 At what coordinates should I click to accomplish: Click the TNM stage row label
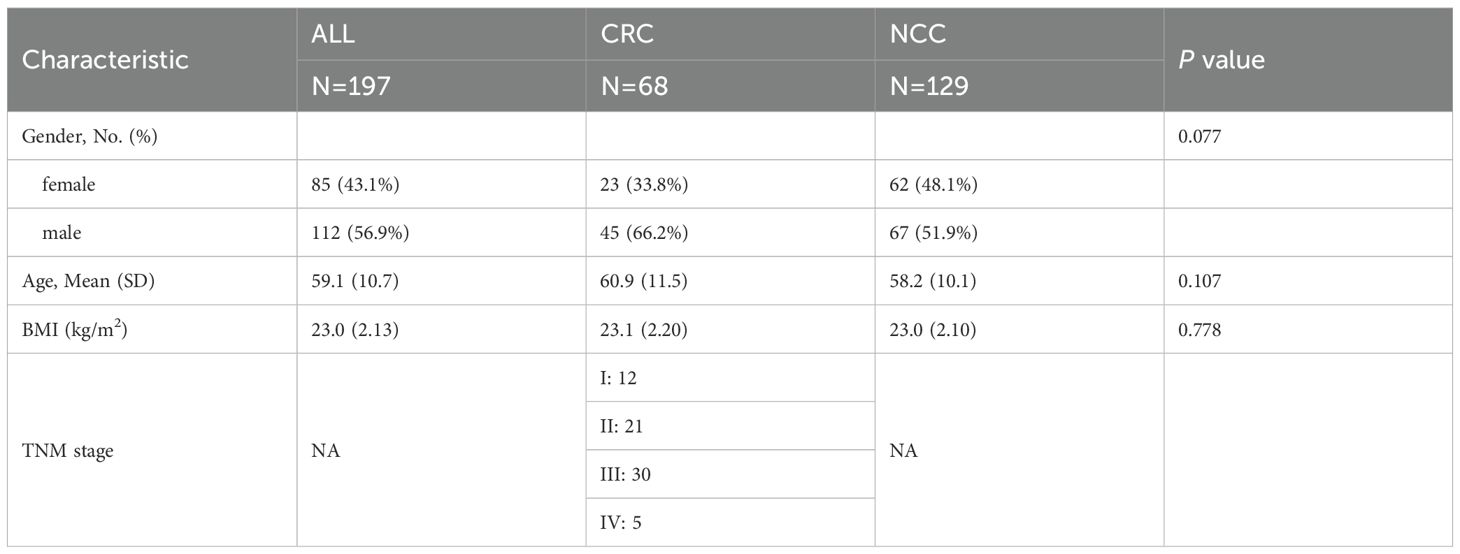tap(68, 451)
